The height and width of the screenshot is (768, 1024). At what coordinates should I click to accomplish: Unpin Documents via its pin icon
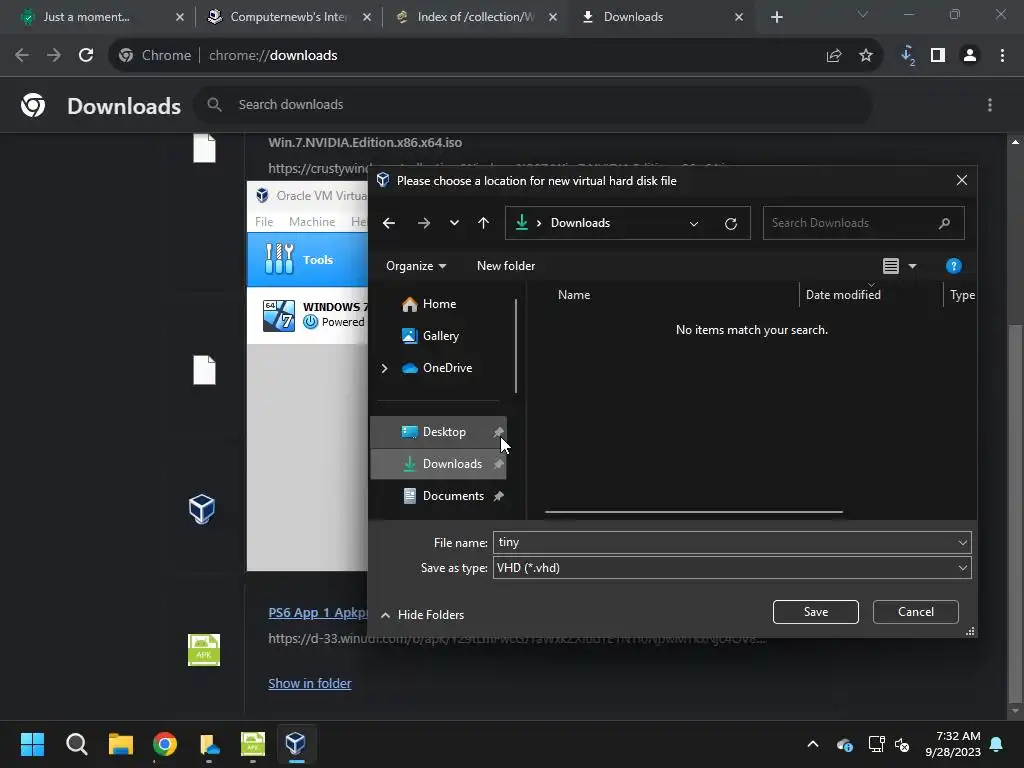(x=498, y=496)
